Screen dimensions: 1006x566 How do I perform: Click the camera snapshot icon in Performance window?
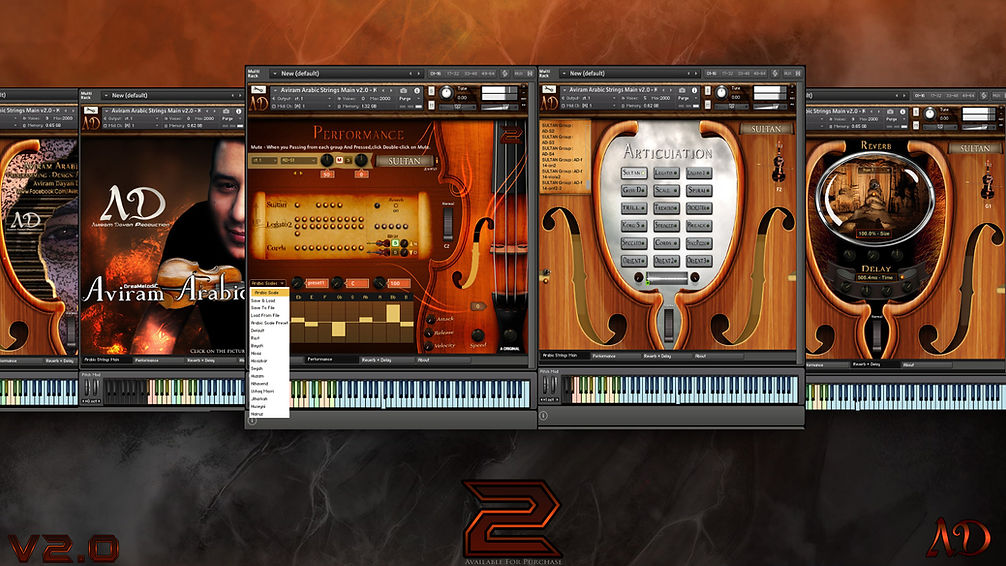[404, 90]
